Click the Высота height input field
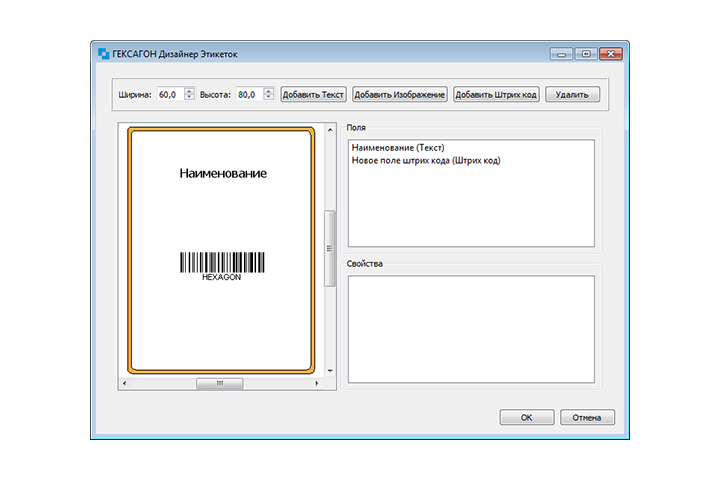The width and height of the screenshot is (720, 480). (x=247, y=95)
